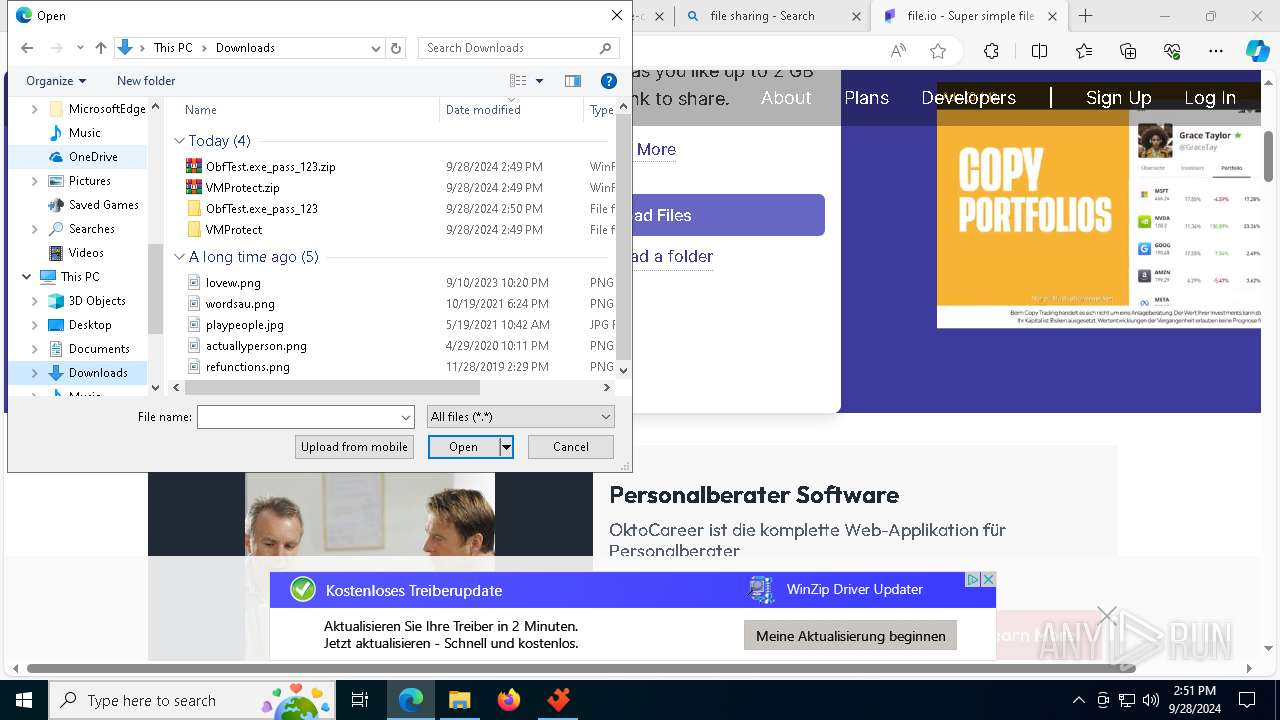Image resolution: width=1280 pixels, height=720 pixels.
Task: Expand the address bar path dropdown
Action: click(x=376, y=48)
